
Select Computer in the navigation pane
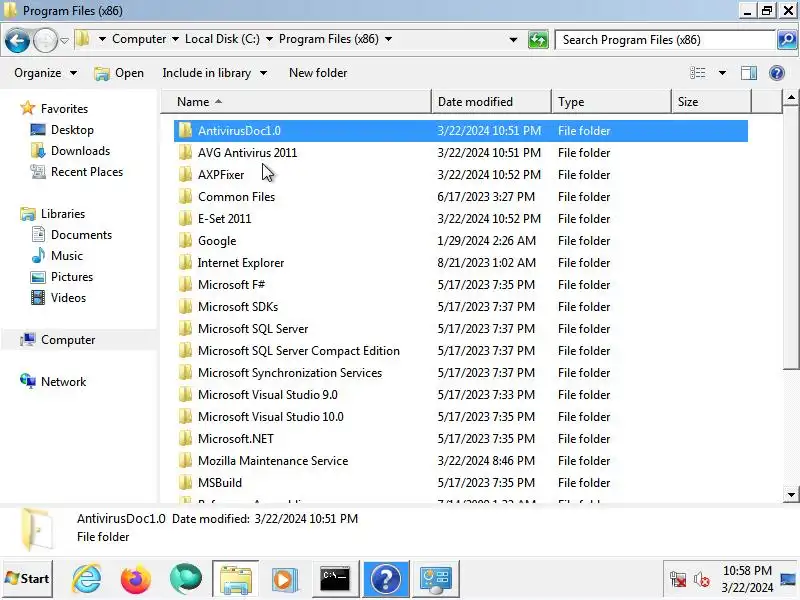click(x=68, y=340)
